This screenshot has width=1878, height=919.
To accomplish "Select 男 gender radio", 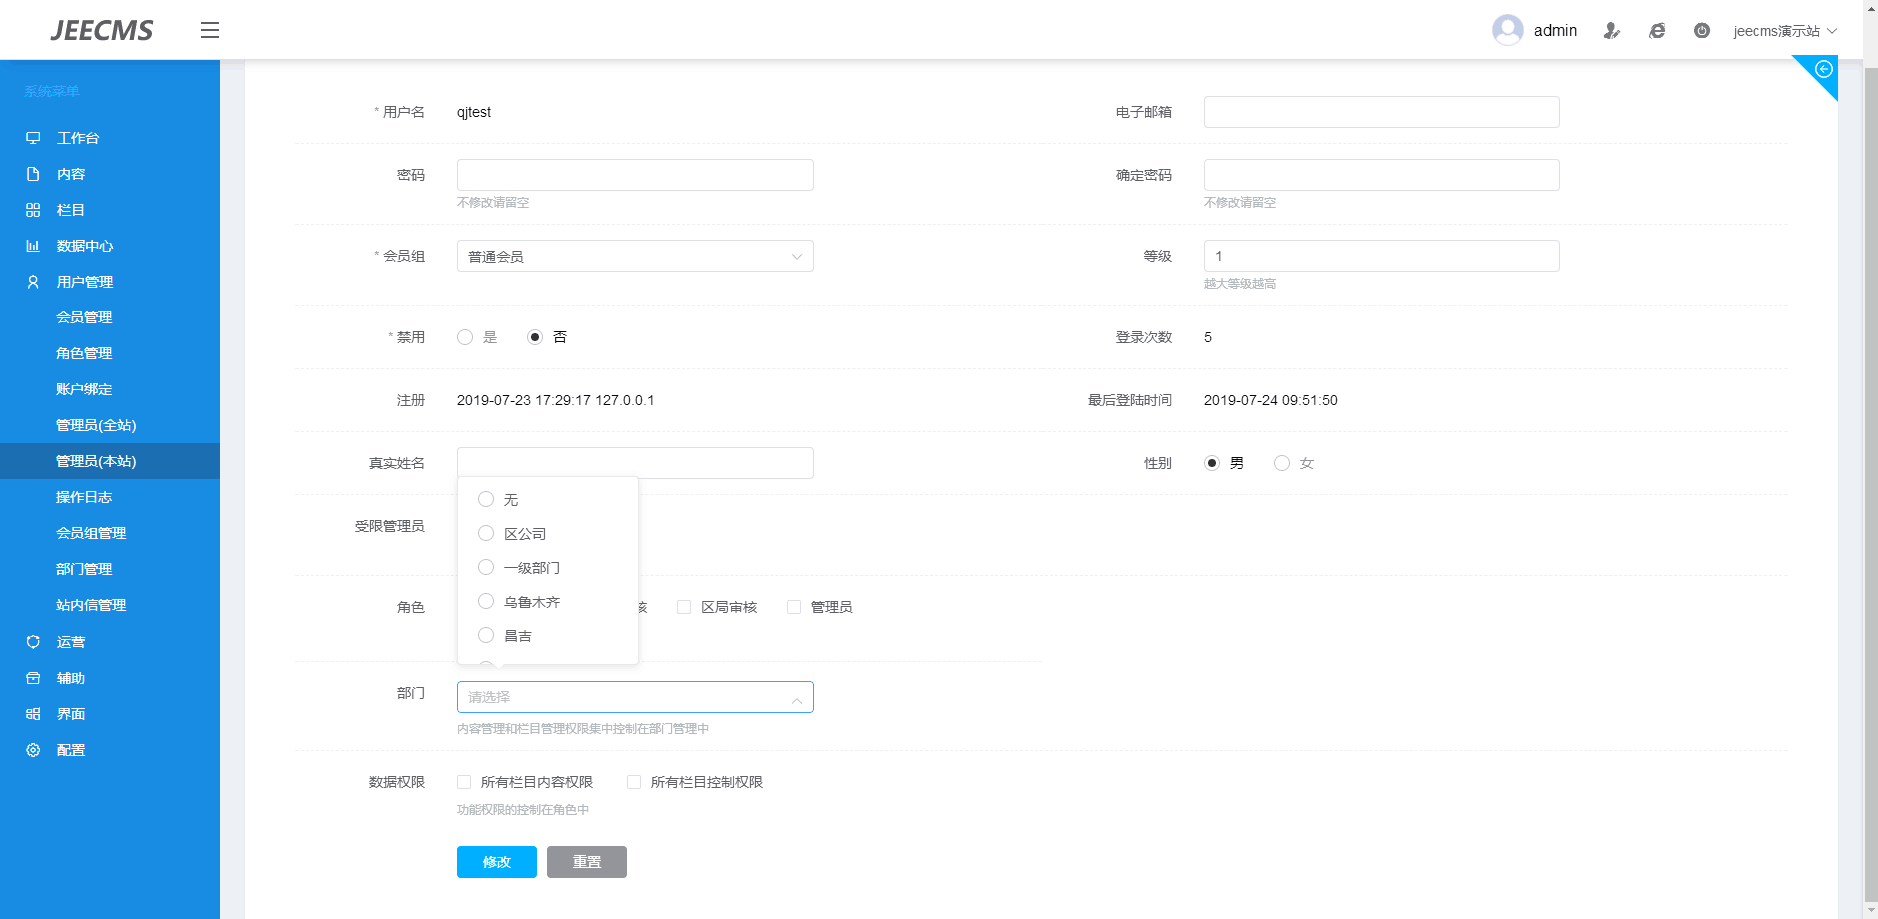I will coord(1212,463).
